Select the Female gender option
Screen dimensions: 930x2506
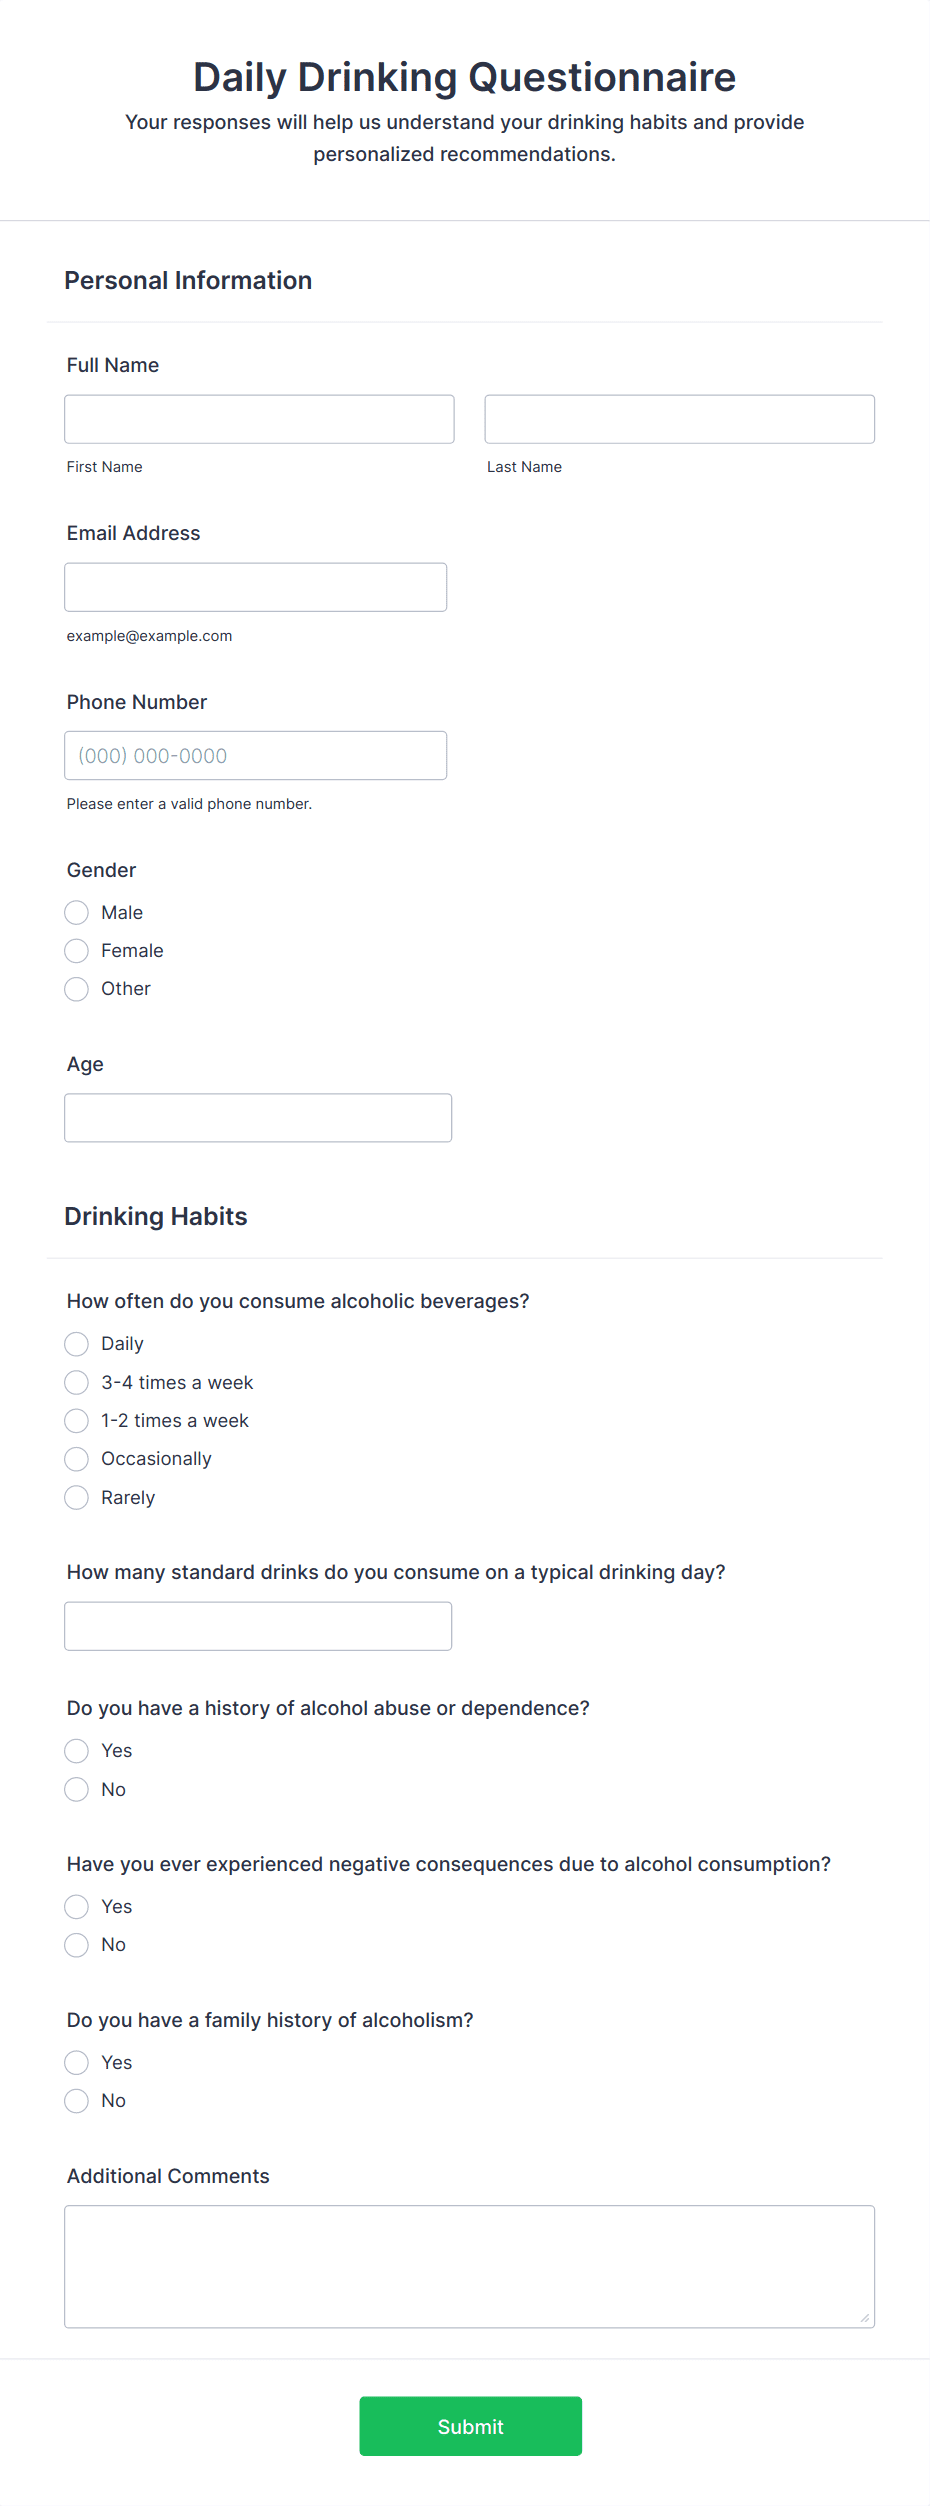(76, 950)
